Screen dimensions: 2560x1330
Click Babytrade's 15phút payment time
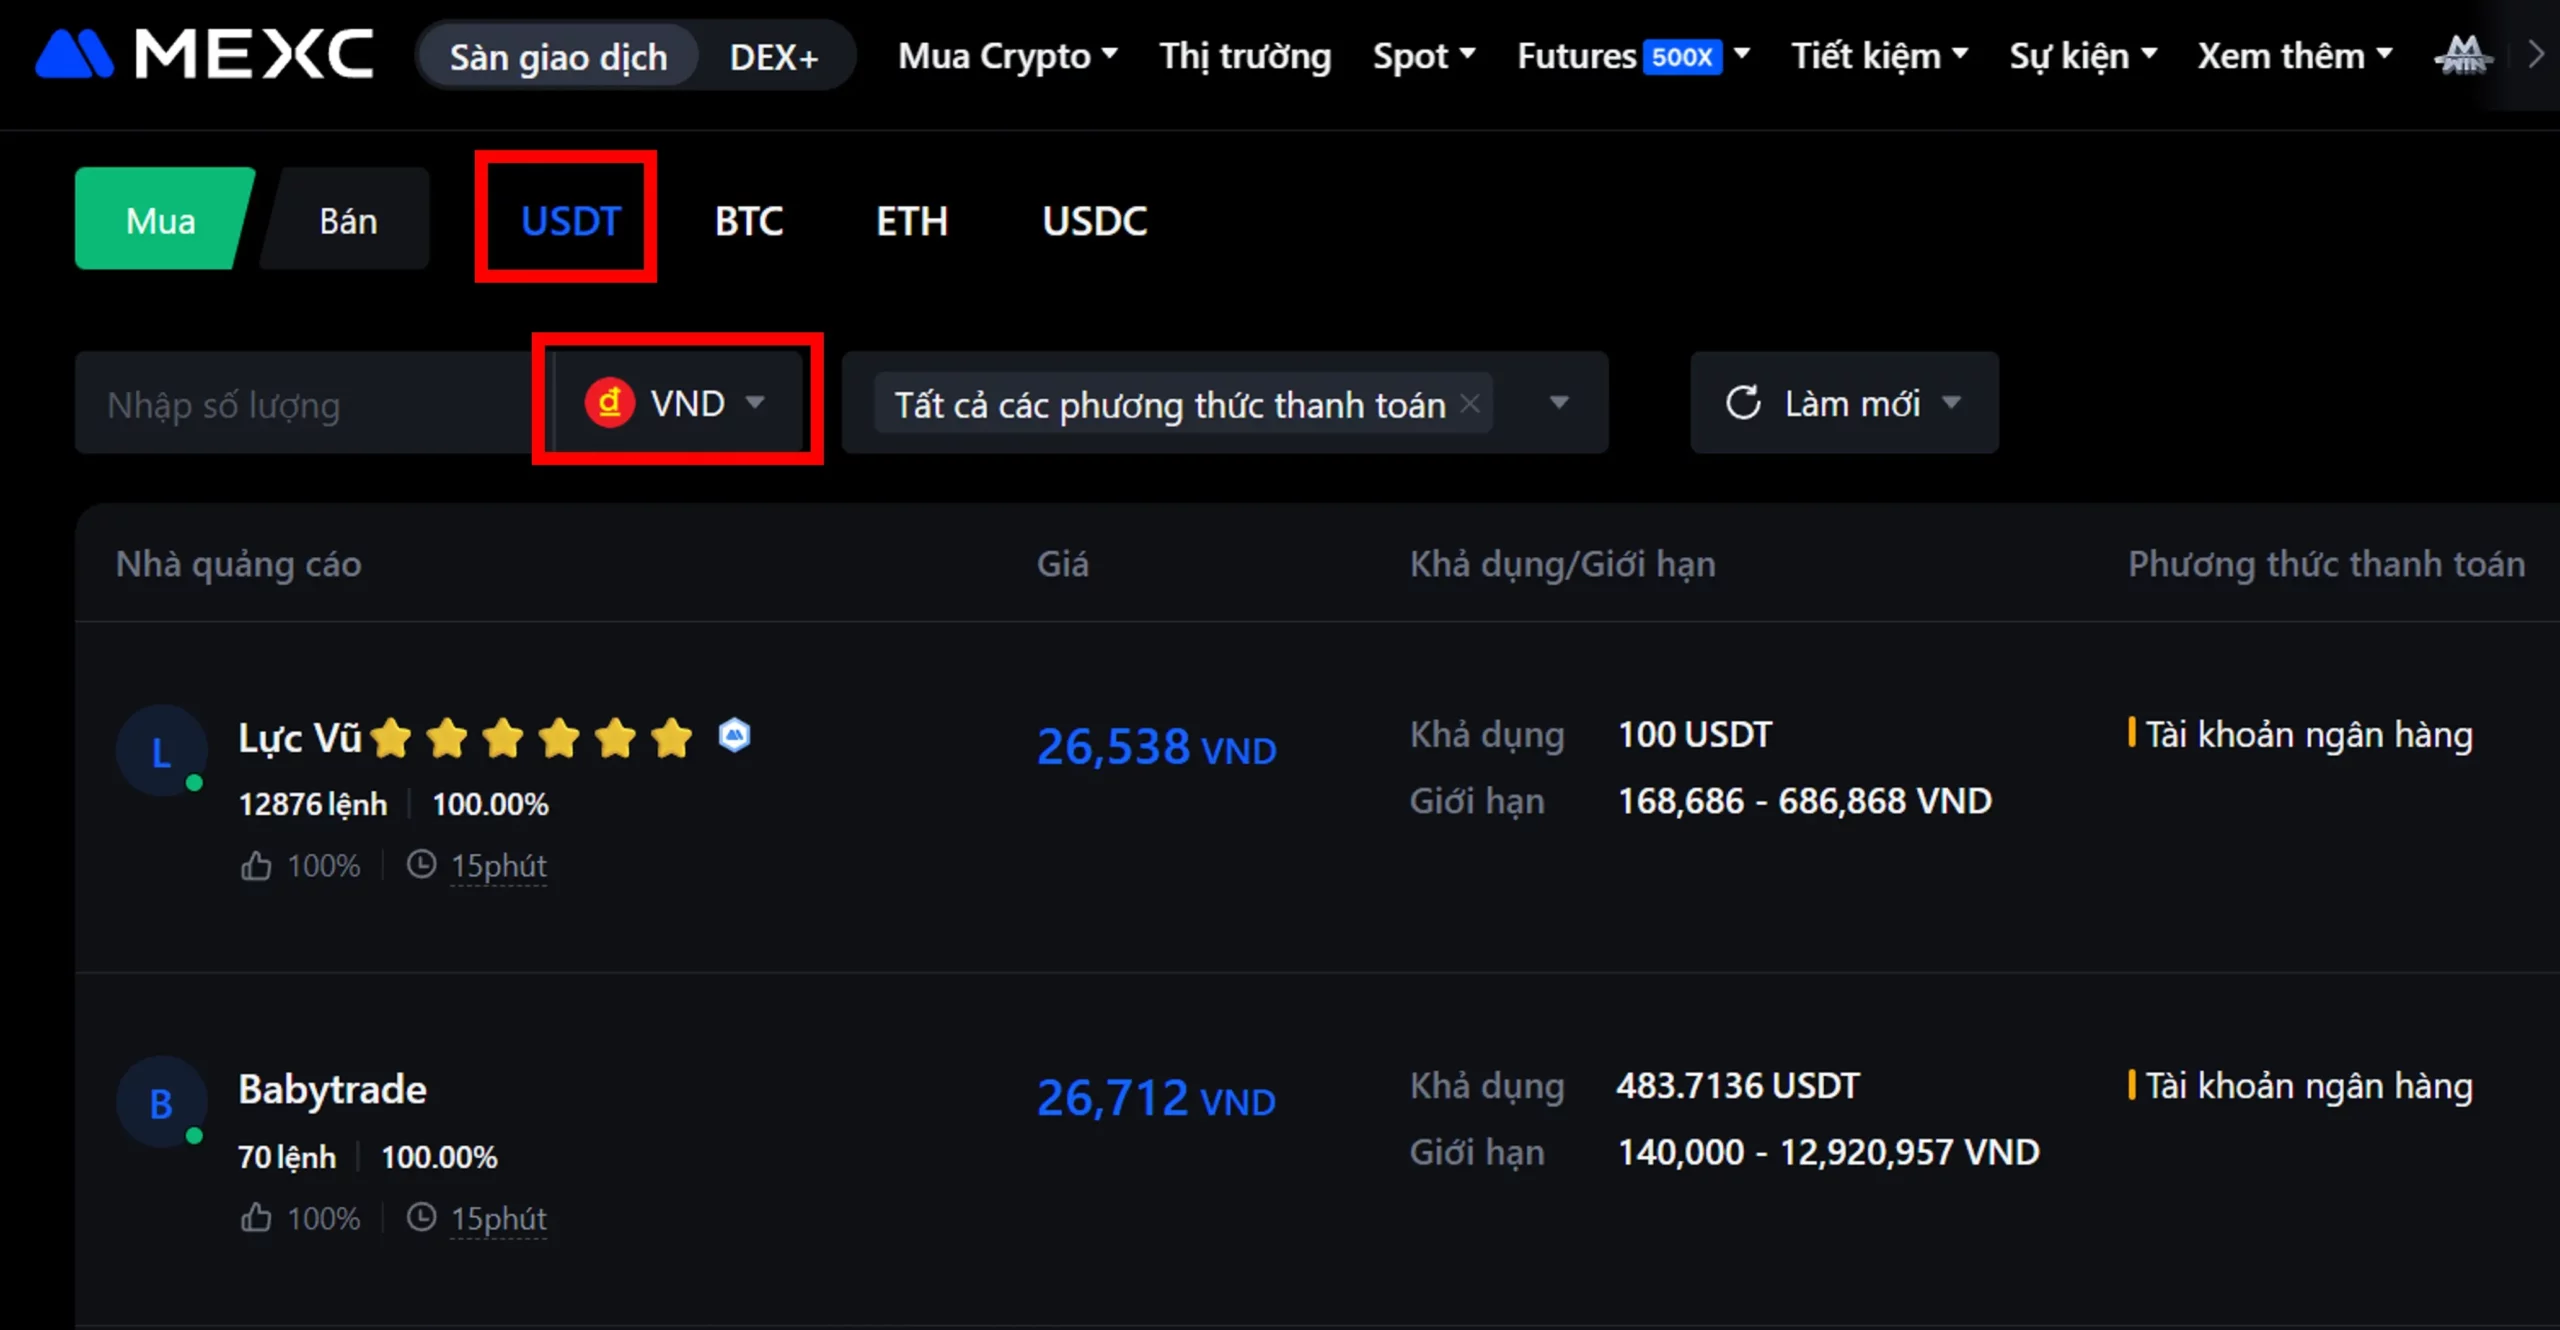click(498, 1219)
